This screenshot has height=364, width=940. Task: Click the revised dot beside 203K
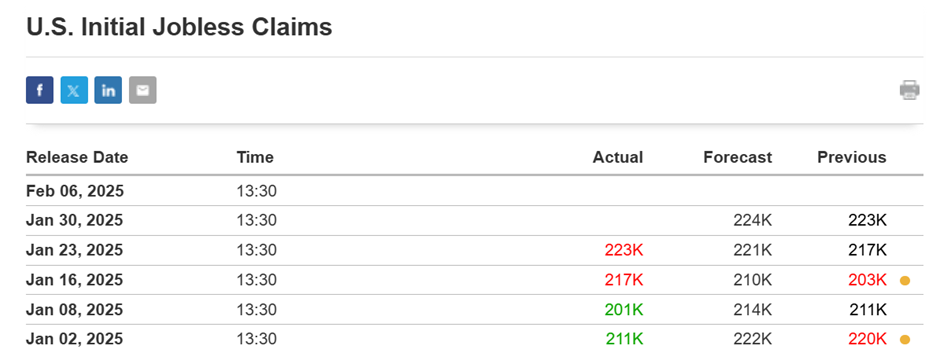[905, 280]
